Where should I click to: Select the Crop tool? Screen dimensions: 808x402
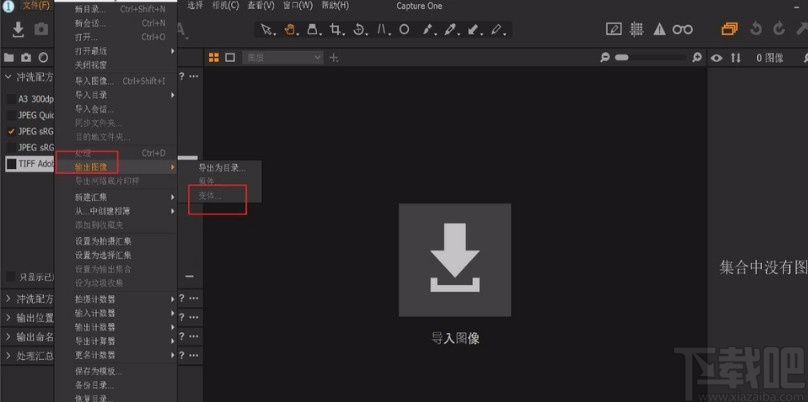click(336, 29)
